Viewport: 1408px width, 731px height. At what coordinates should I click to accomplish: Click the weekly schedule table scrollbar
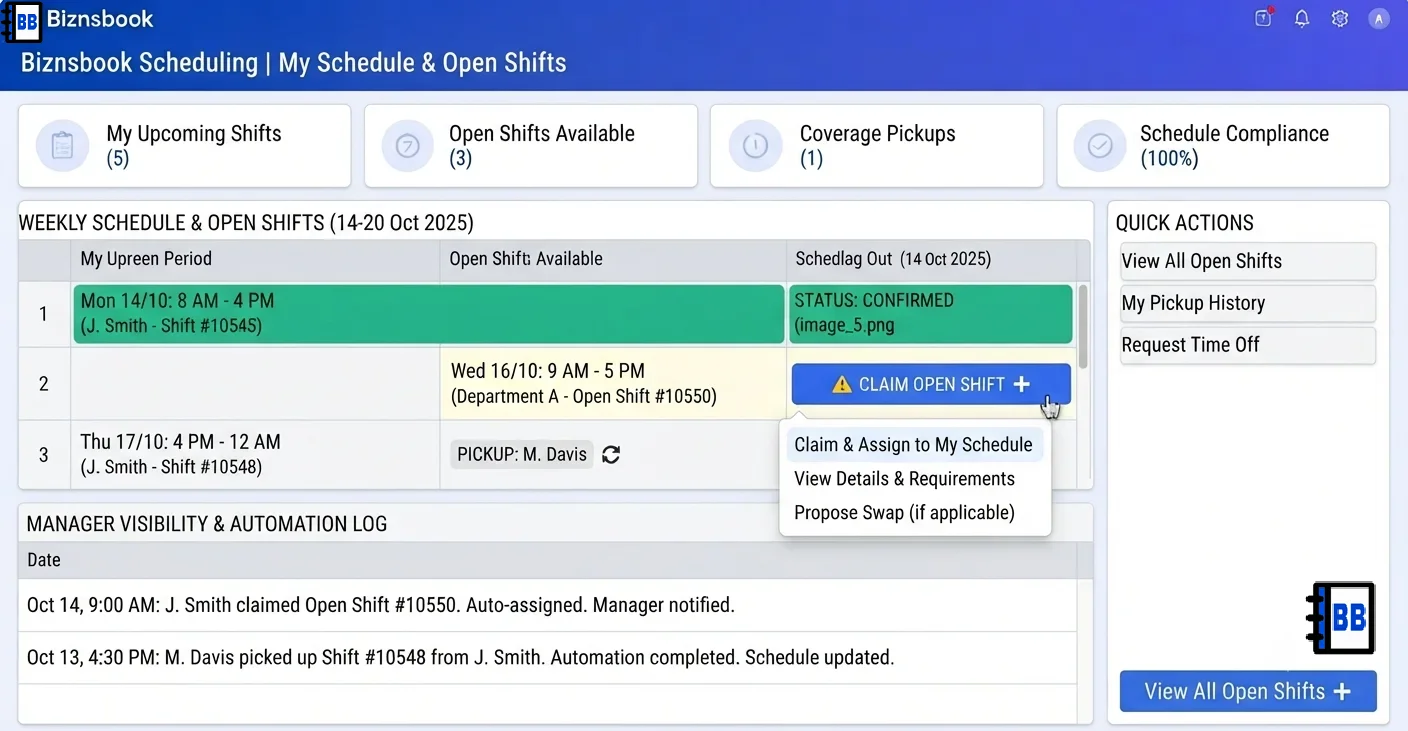1081,326
